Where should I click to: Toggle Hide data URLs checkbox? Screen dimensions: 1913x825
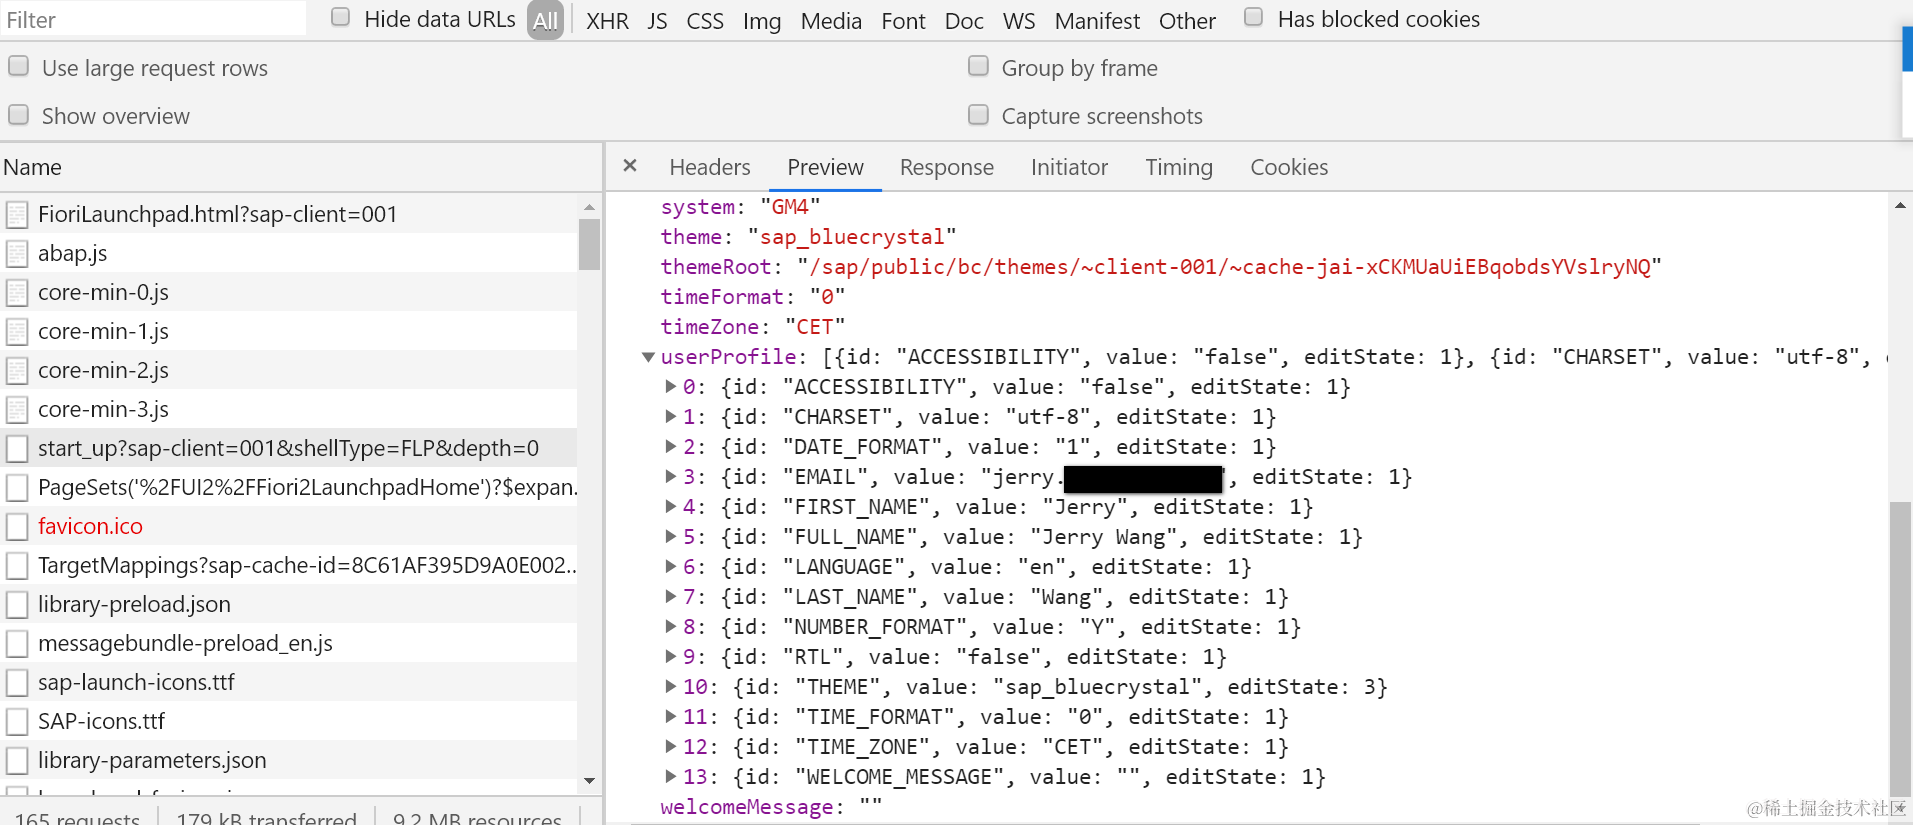pyautogui.click(x=341, y=17)
